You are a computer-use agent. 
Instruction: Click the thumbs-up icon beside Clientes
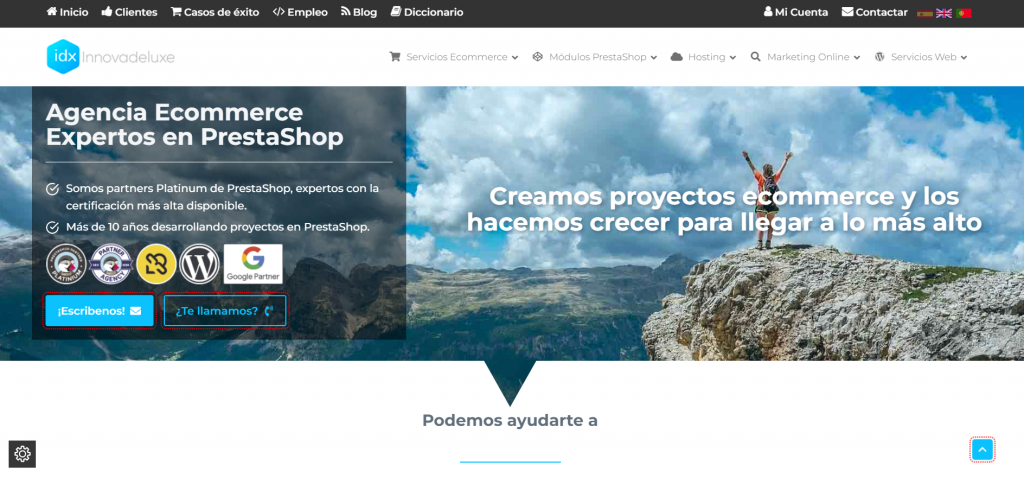pyautogui.click(x=107, y=12)
